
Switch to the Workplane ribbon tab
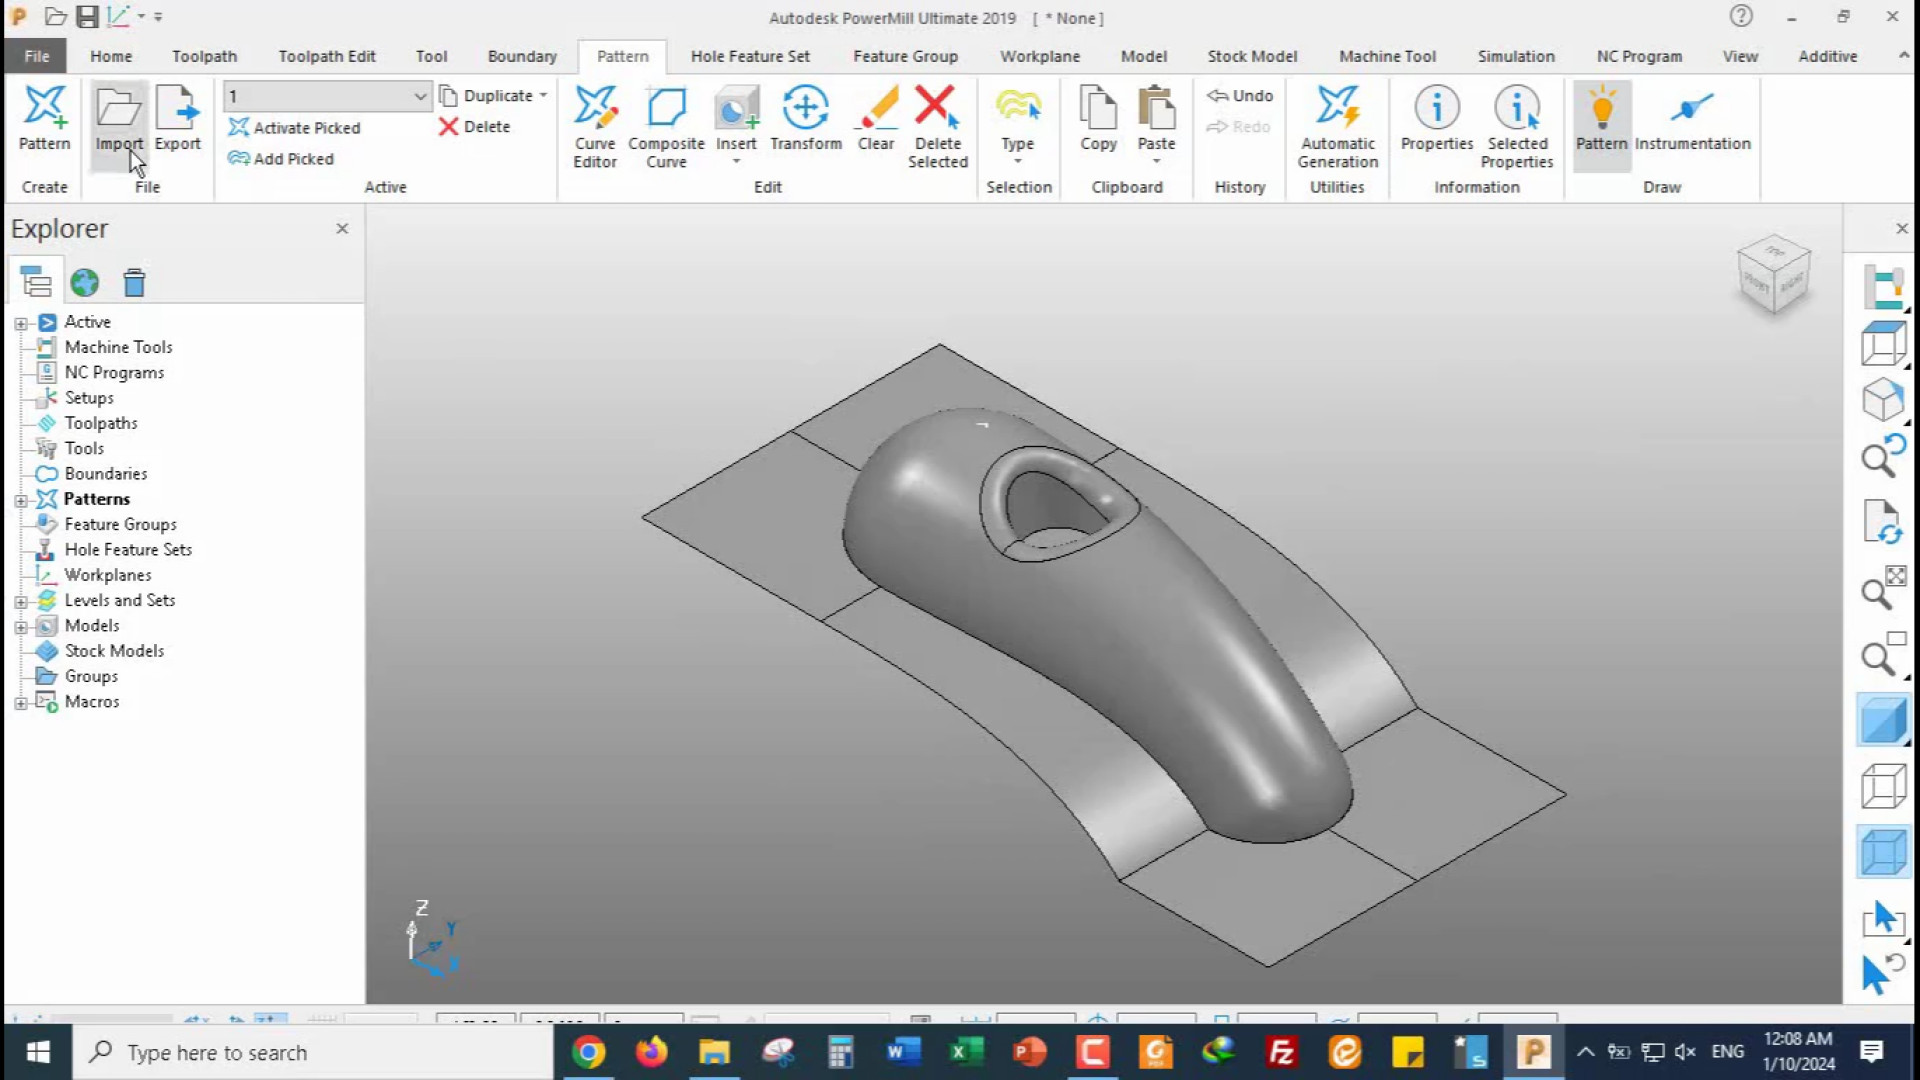click(1040, 56)
